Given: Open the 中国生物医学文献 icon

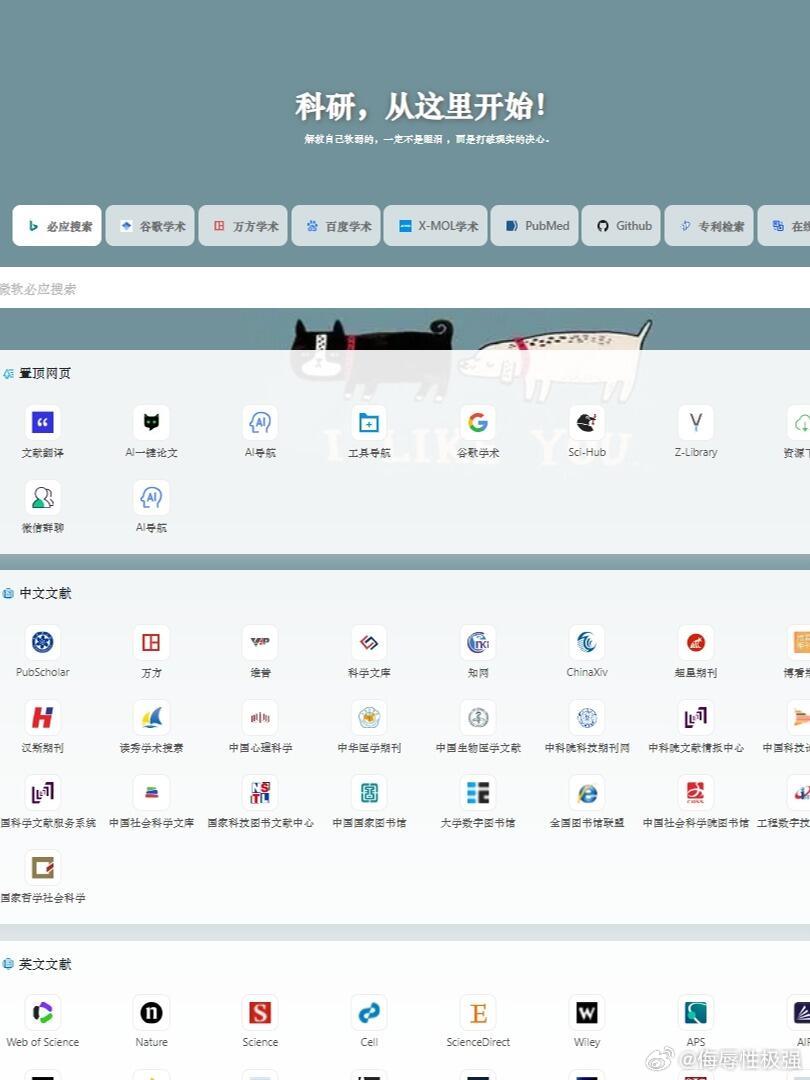Looking at the screenshot, I should (x=478, y=717).
